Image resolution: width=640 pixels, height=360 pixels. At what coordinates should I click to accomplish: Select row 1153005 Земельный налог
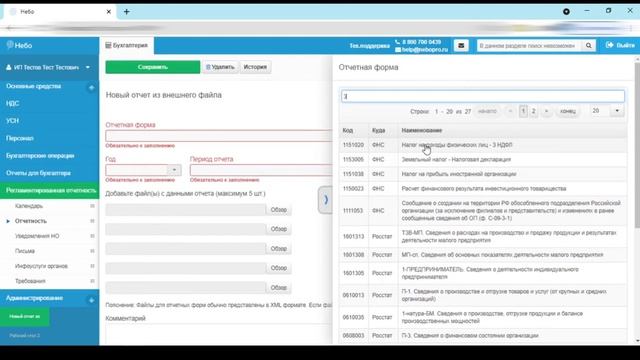pos(483,160)
